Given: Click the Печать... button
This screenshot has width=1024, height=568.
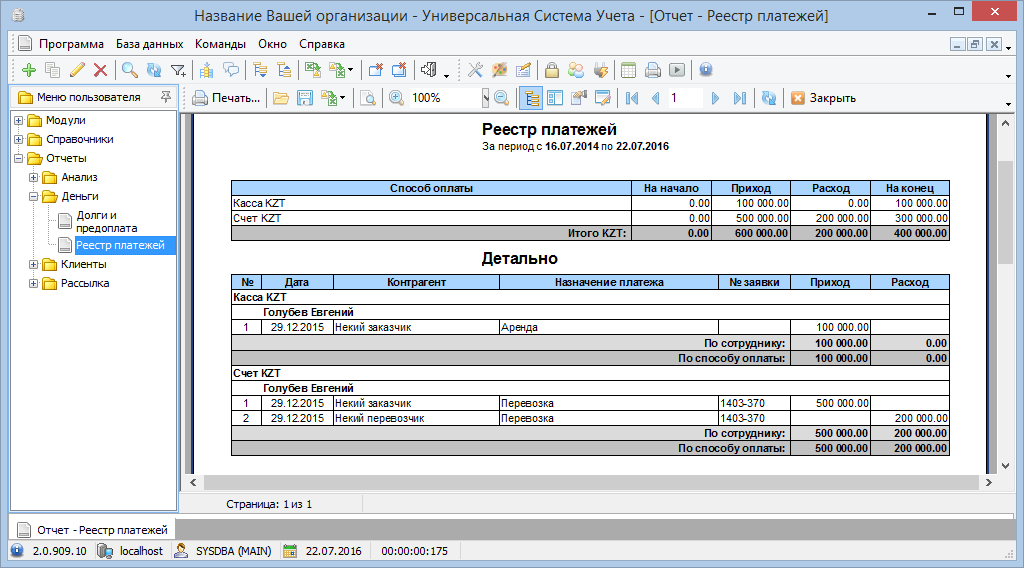Looking at the screenshot, I should click(226, 98).
